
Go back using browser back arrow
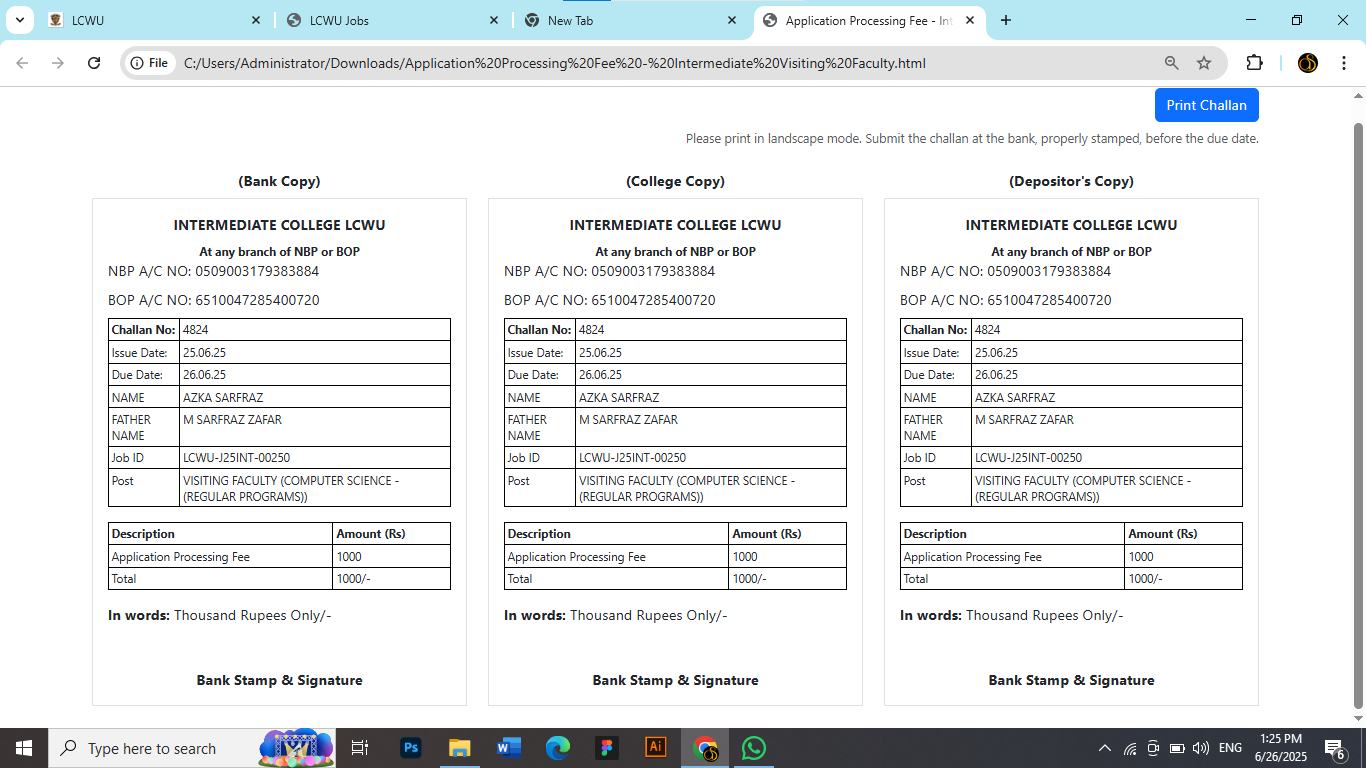(x=22, y=63)
